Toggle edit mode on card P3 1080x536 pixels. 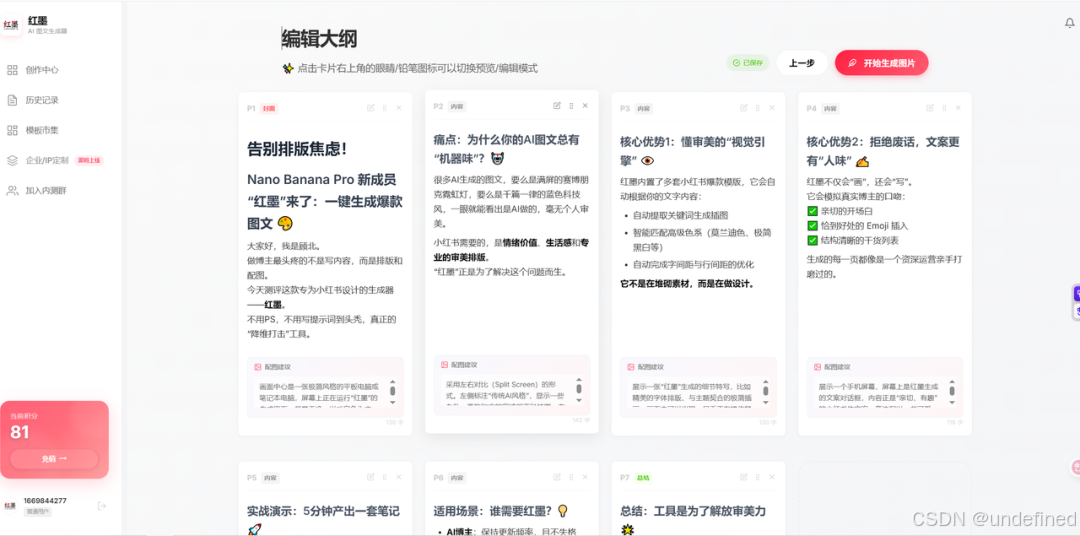(x=743, y=107)
